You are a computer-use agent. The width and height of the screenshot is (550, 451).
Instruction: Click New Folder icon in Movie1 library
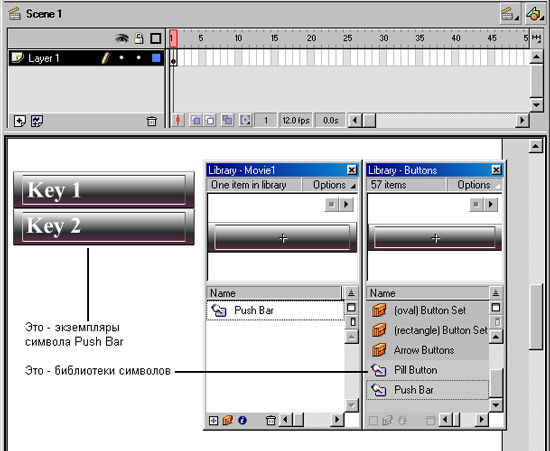(x=227, y=420)
